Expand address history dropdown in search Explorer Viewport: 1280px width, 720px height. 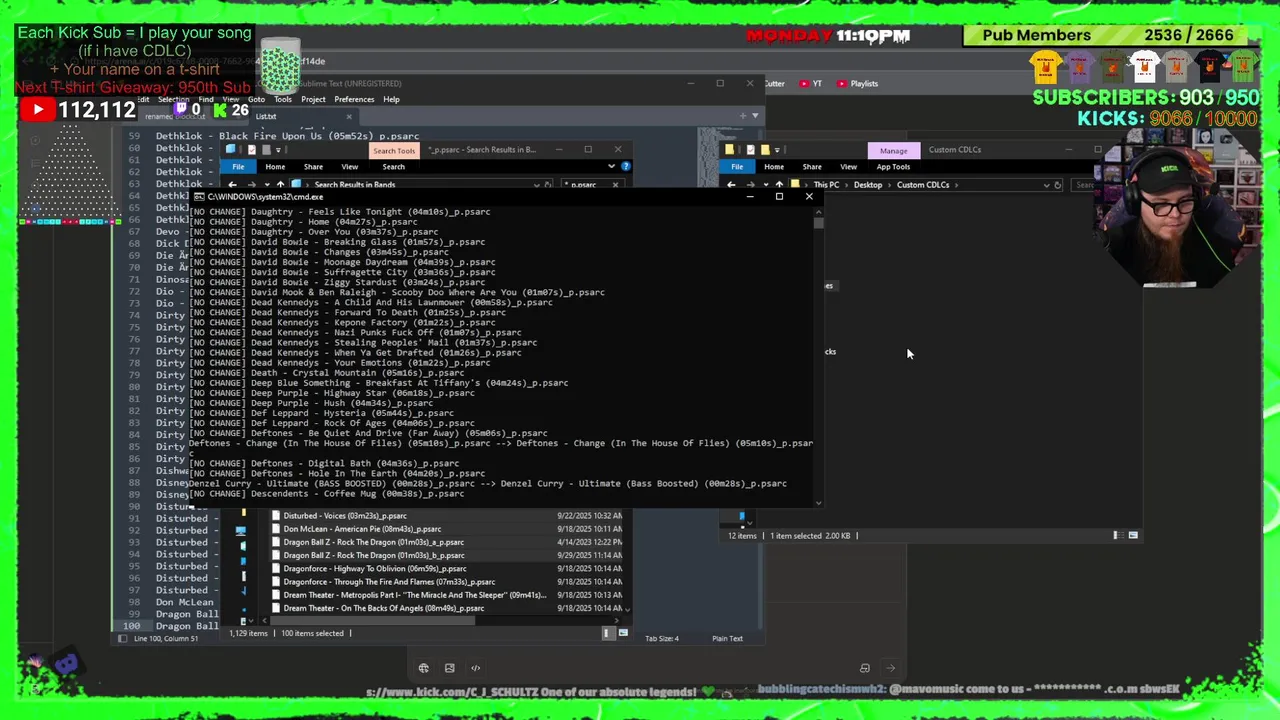pyautogui.click(x=537, y=185)
